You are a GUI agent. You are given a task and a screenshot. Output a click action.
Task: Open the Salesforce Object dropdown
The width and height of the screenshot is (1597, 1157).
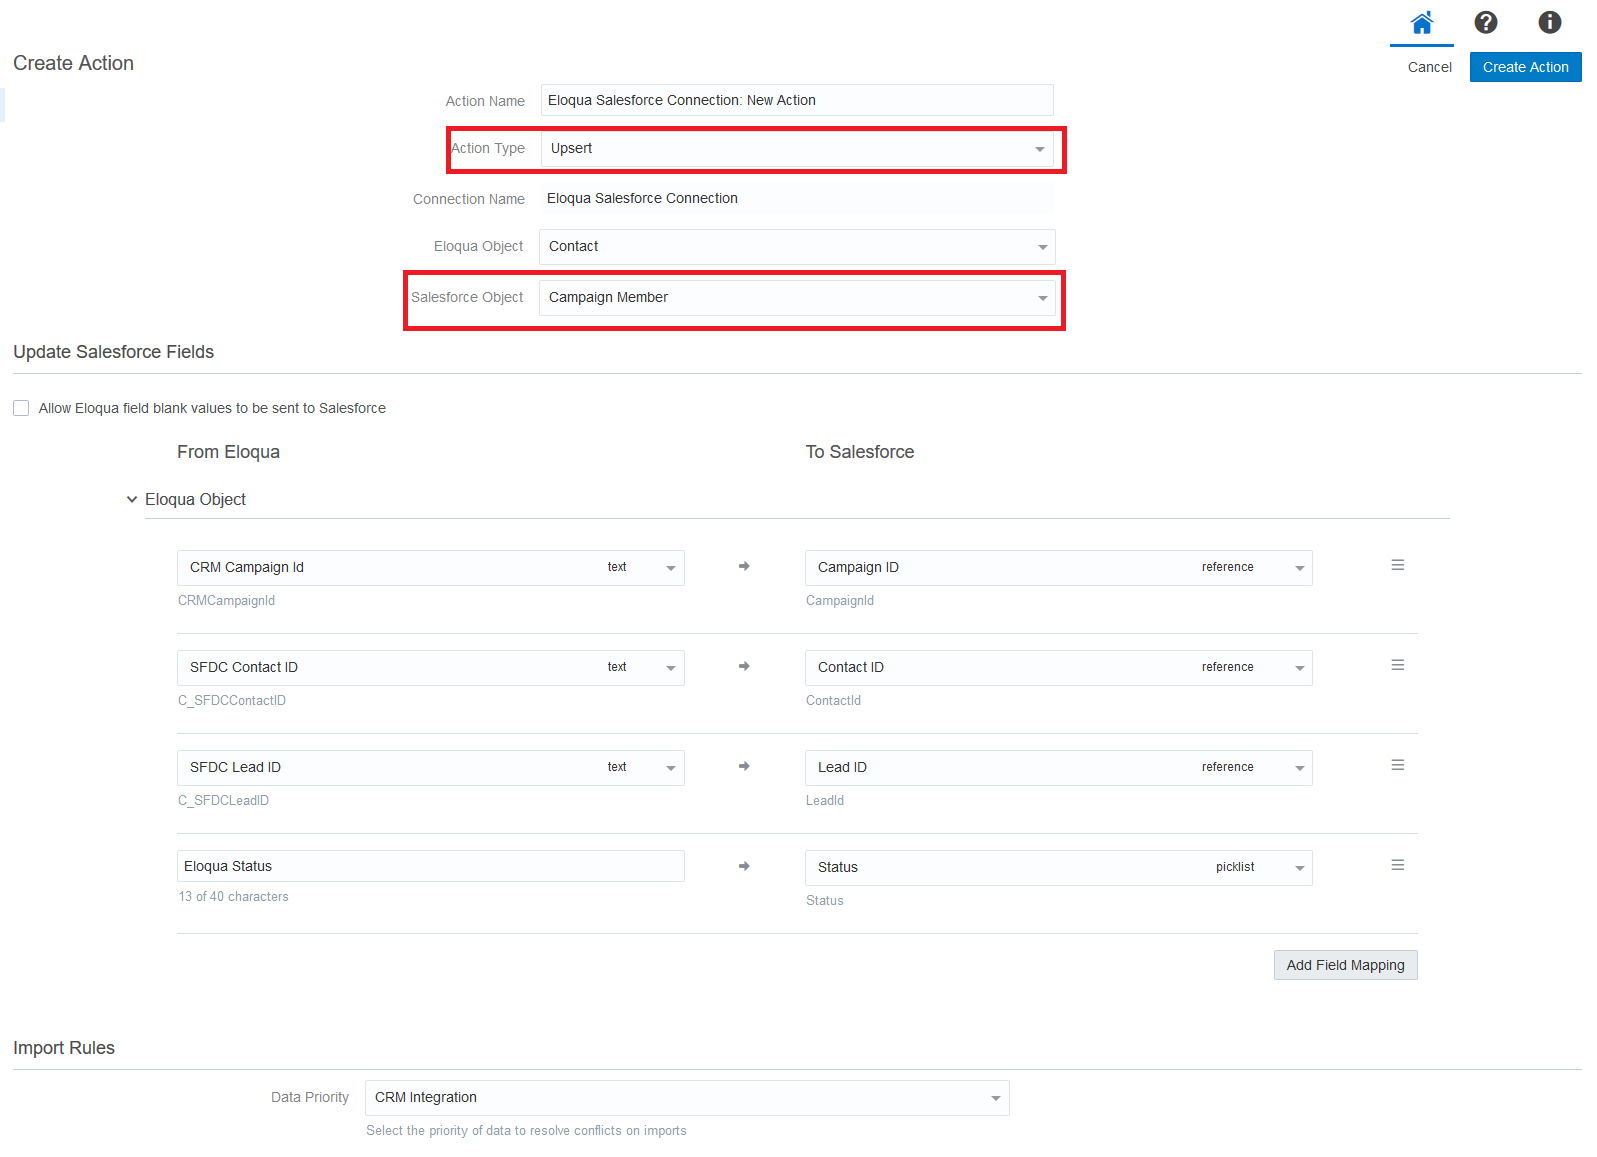click(x=796, y=298)
